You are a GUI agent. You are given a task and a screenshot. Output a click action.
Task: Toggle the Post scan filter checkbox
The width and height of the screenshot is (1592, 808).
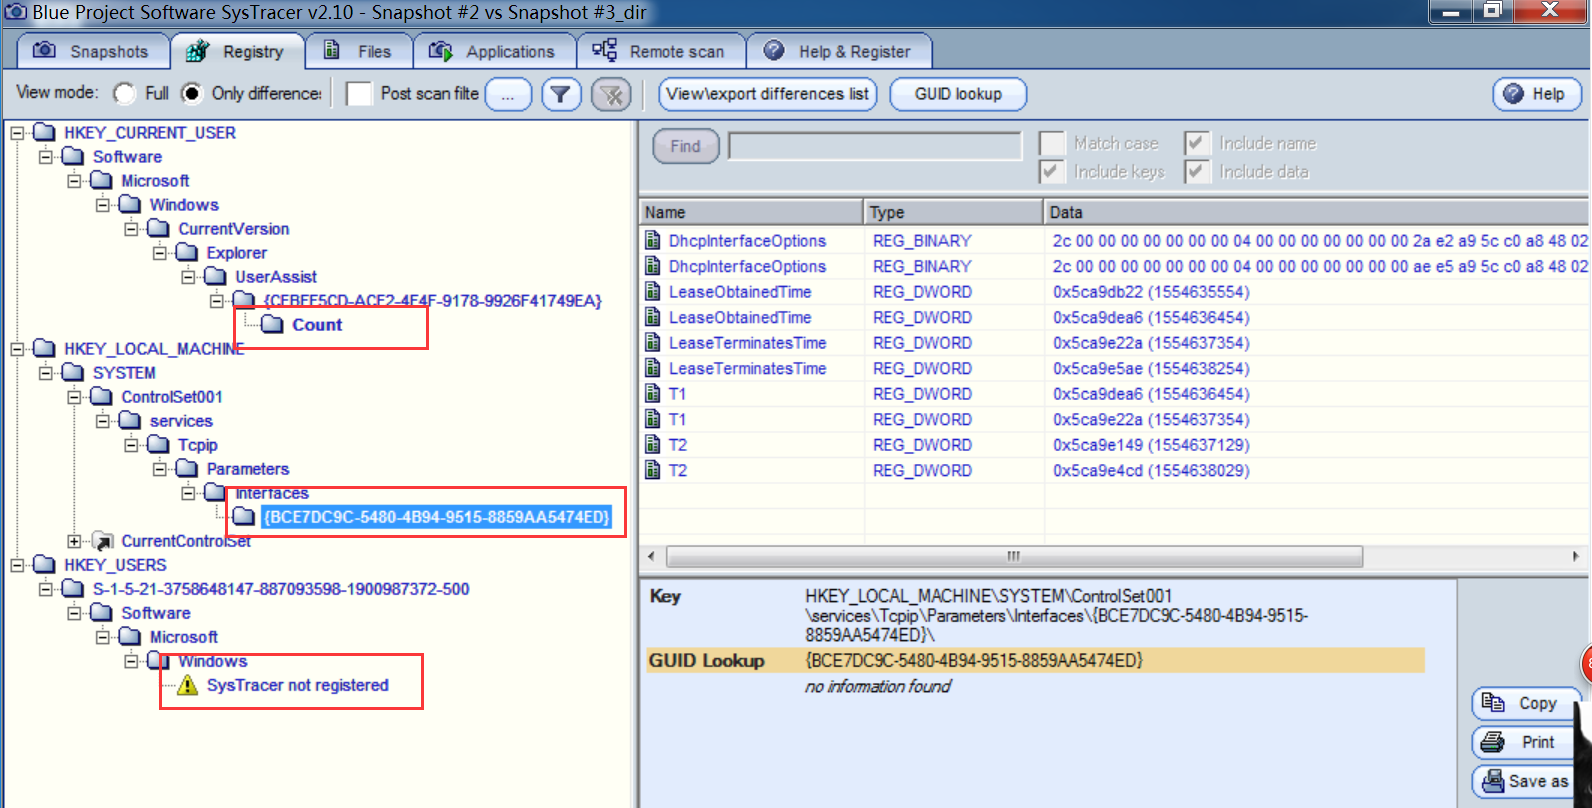tap(359, 94)
